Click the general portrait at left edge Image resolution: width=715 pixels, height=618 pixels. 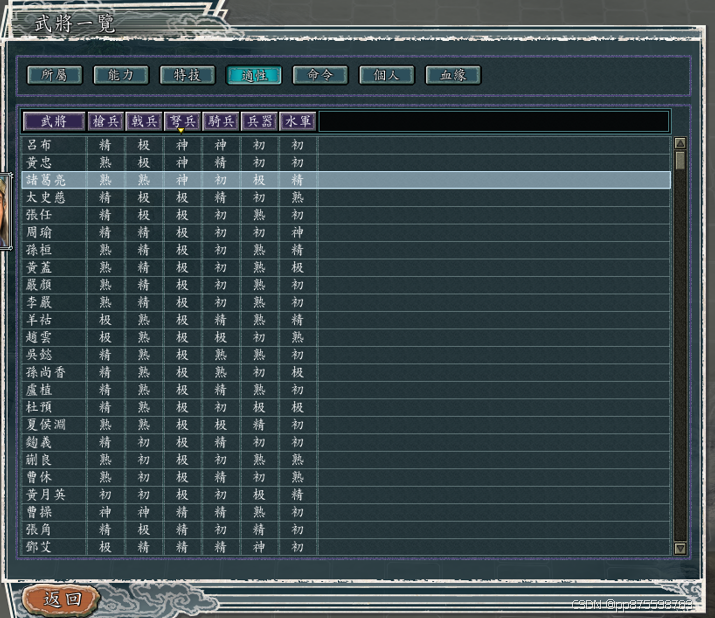[x=5, y=211]
